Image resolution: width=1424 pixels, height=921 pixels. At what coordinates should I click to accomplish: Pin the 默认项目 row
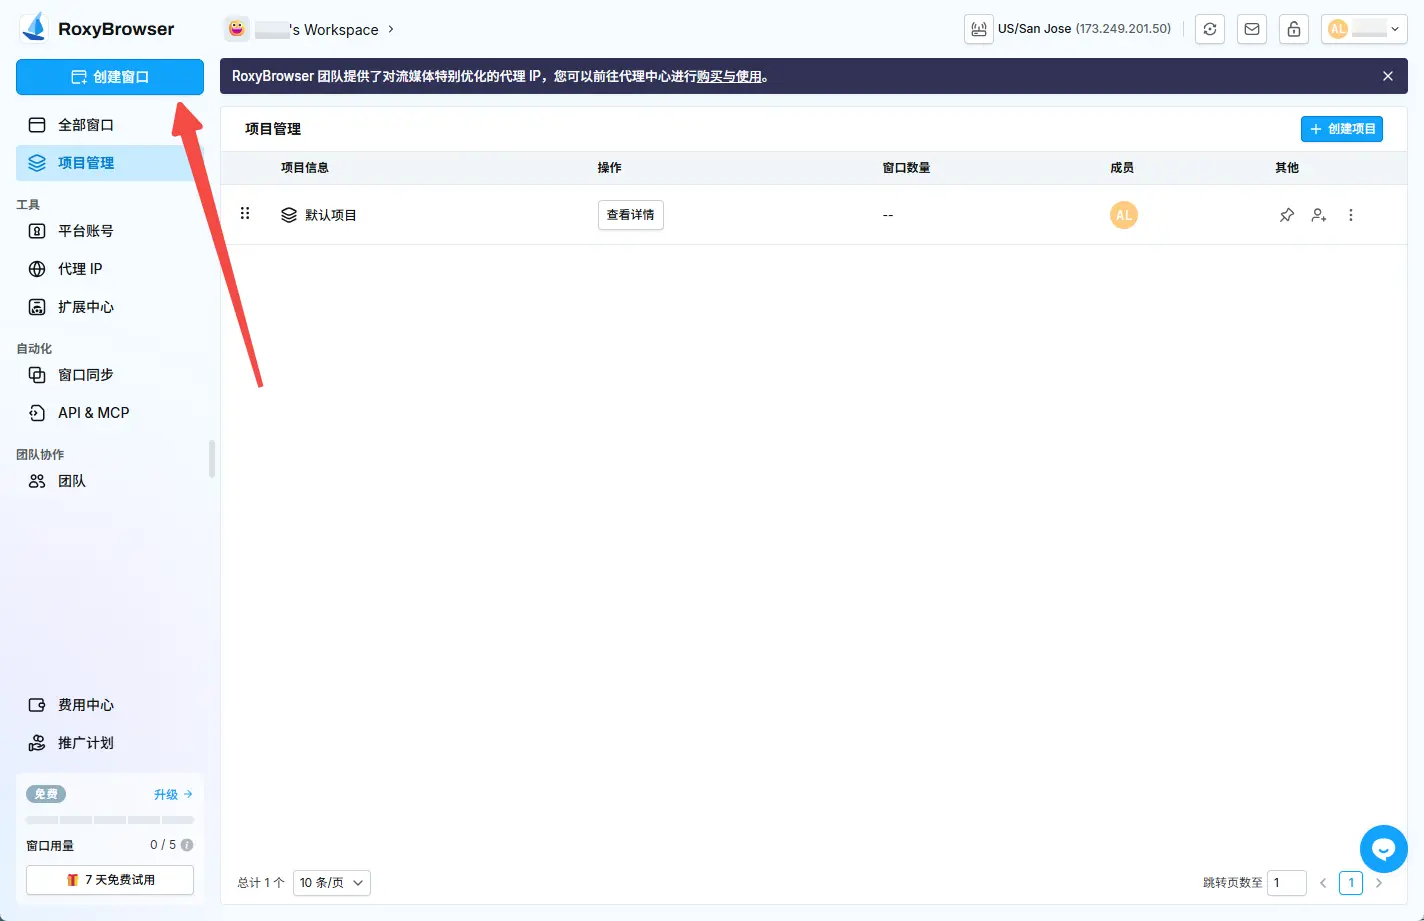pyautogui.click(x=1286, y=214)
